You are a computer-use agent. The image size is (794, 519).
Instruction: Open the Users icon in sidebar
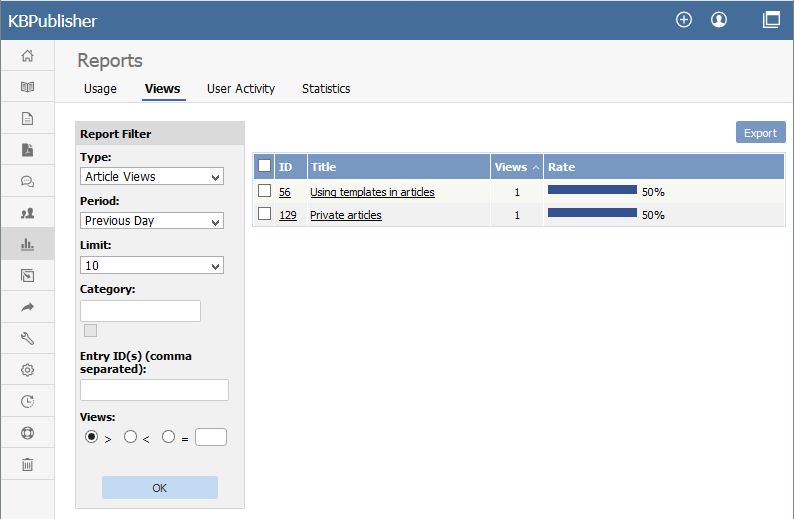point(27,213)
